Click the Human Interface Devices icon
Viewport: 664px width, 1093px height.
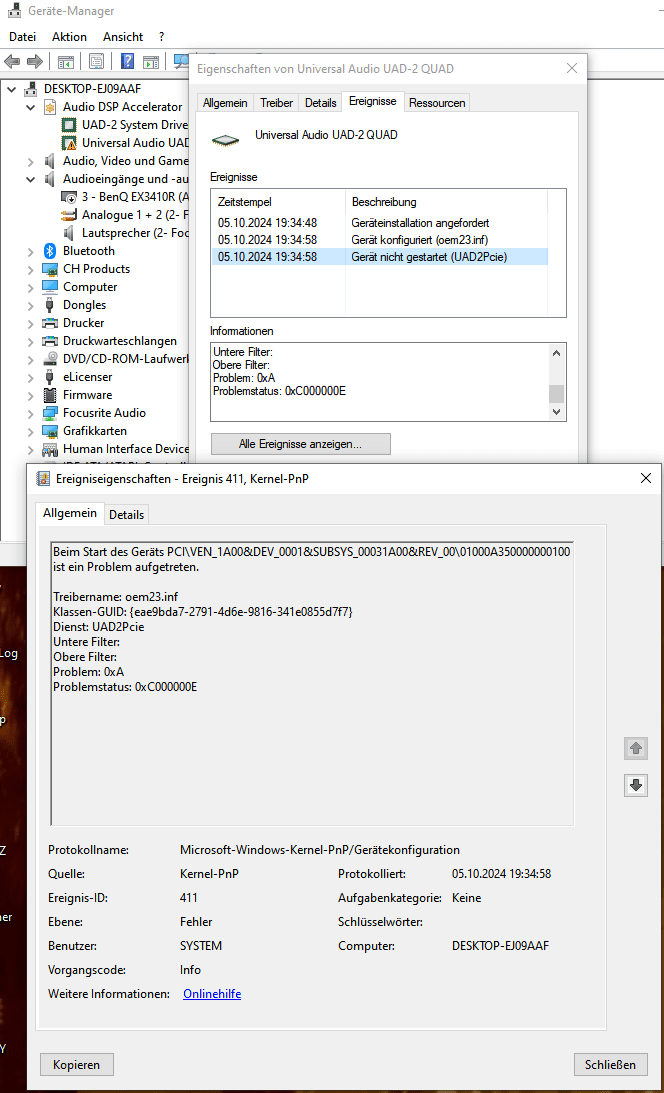coord(50,449)
